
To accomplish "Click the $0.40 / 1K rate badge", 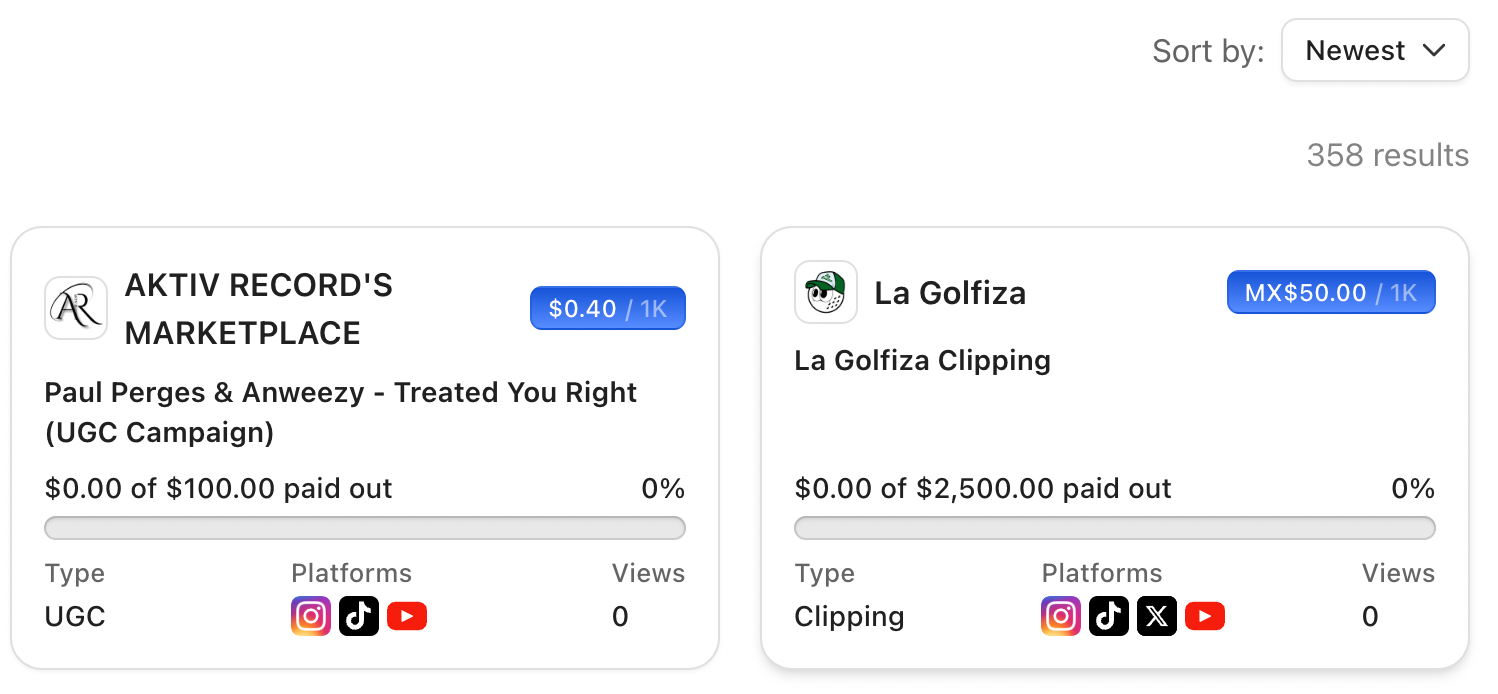I will tap(608, 309).
